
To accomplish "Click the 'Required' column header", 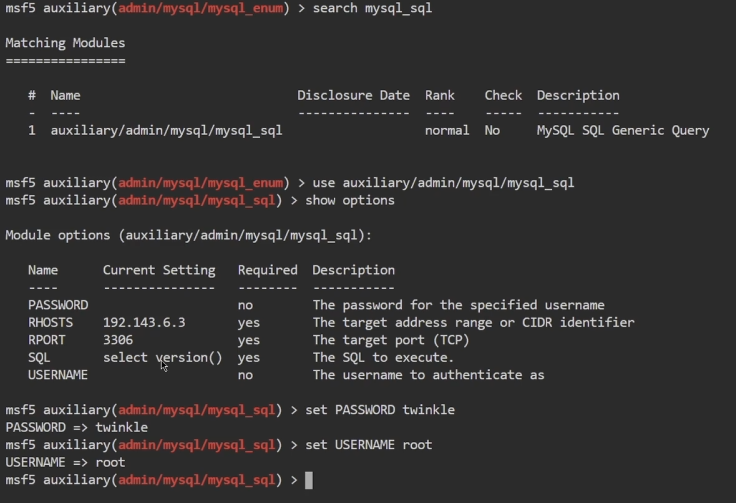I will click(267, 270).
